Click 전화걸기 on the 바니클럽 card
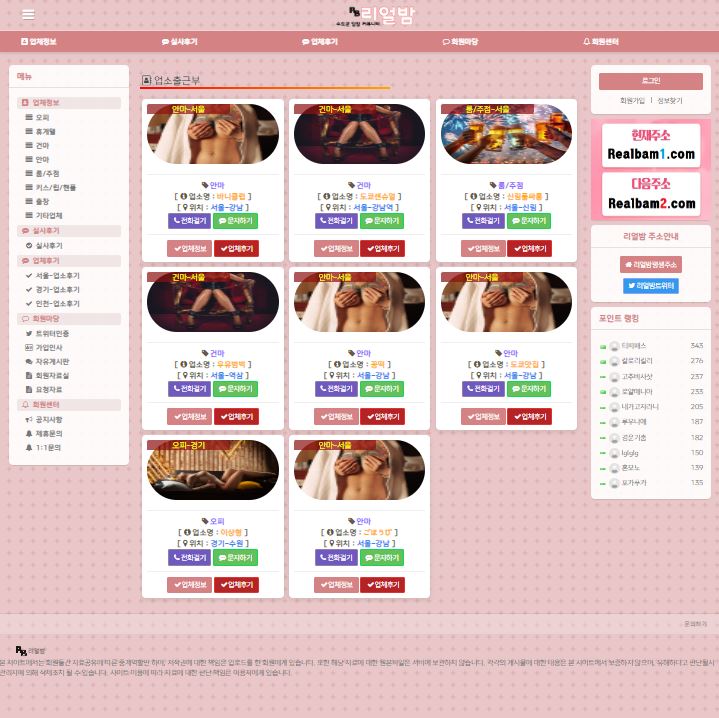Image resolution: width=719 pixels, height=718 pixels. click(x=189, y=221)
